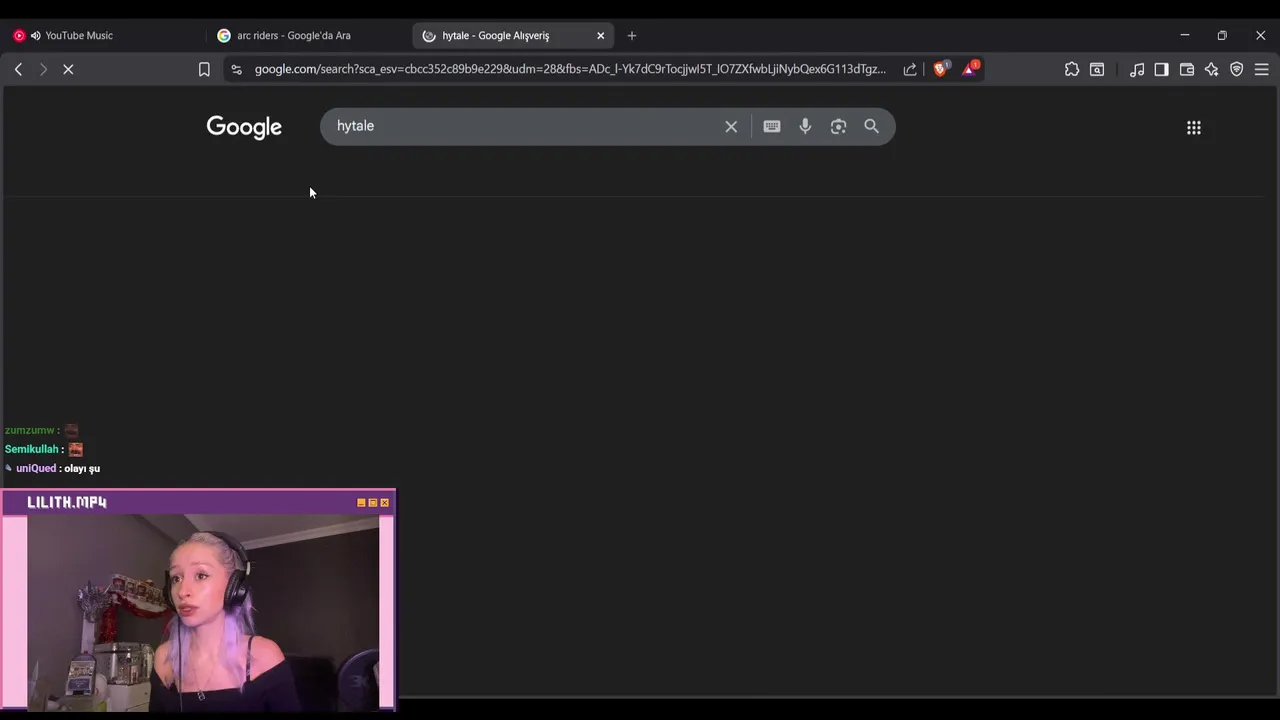The height and width of the screenshot is (720, 1280).
Task: Bookmark this page
Action: point(204,69)
